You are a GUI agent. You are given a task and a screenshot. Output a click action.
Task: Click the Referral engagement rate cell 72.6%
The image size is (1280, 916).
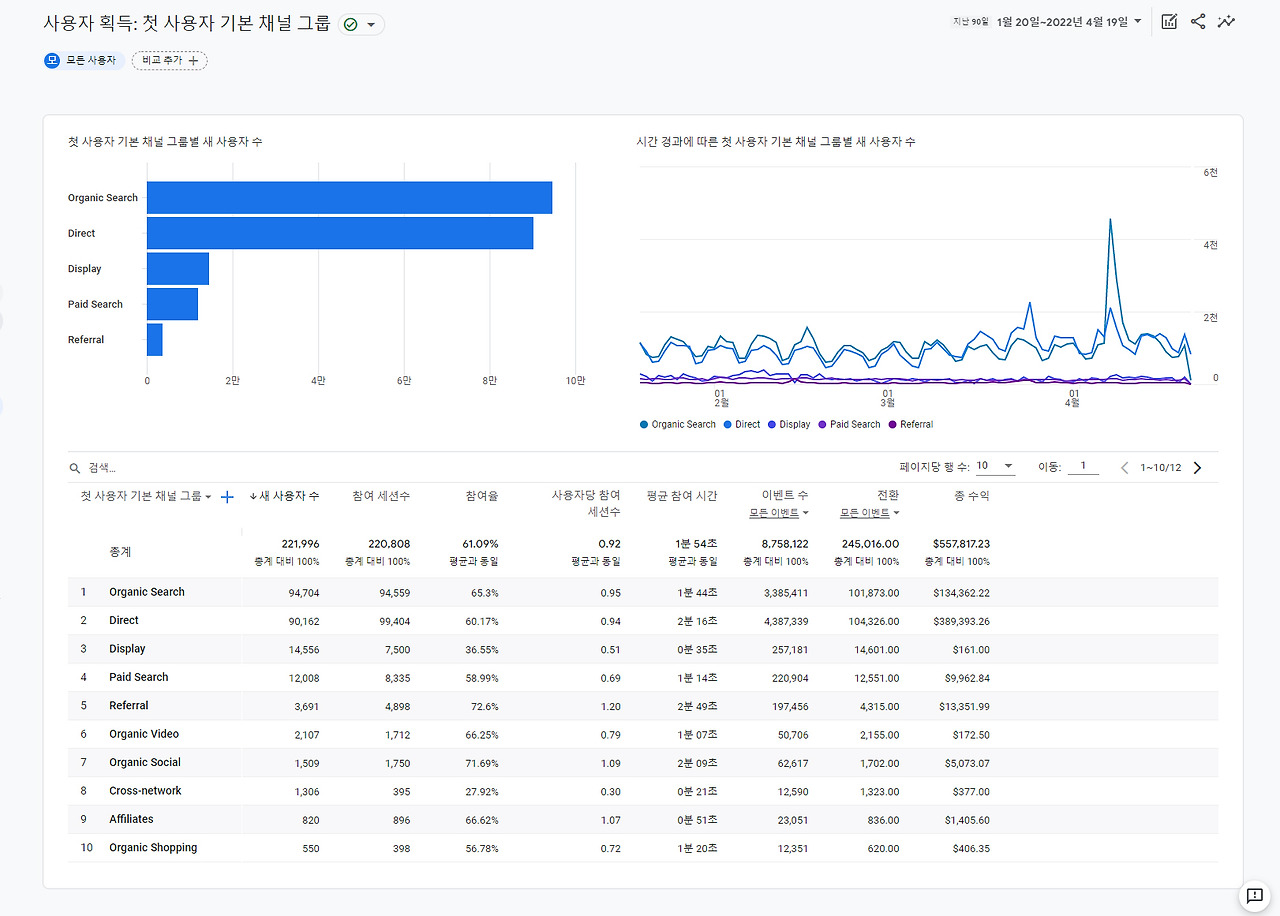484,706
